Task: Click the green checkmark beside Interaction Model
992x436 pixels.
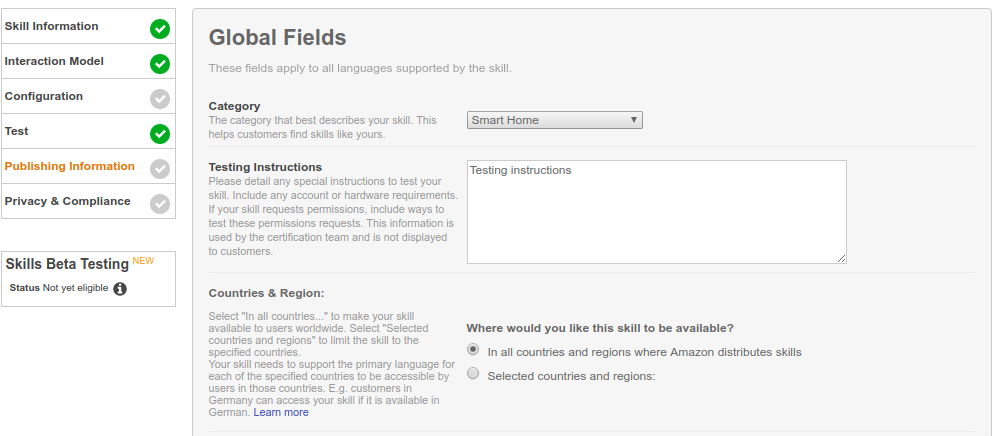Action: pos(160,64)
